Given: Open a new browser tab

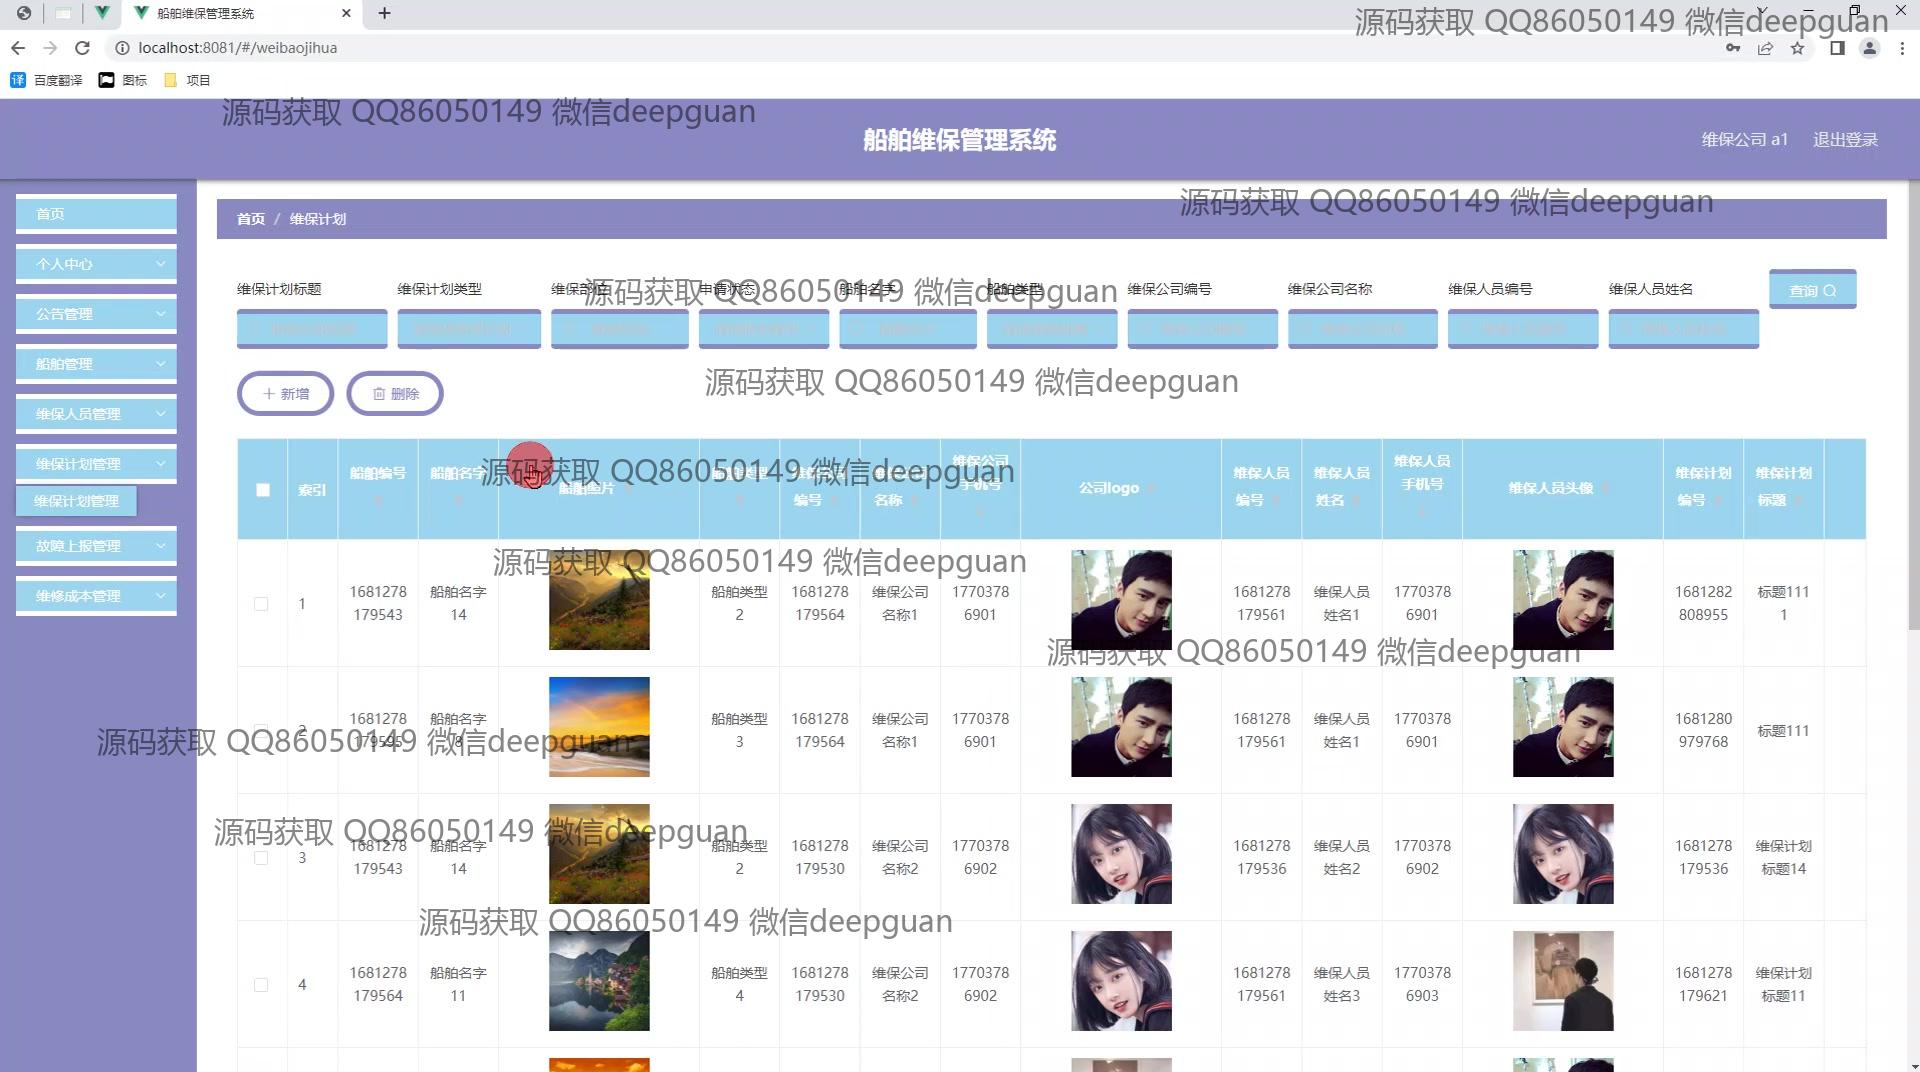Looking at the screenshot, I should pos(384,13).
